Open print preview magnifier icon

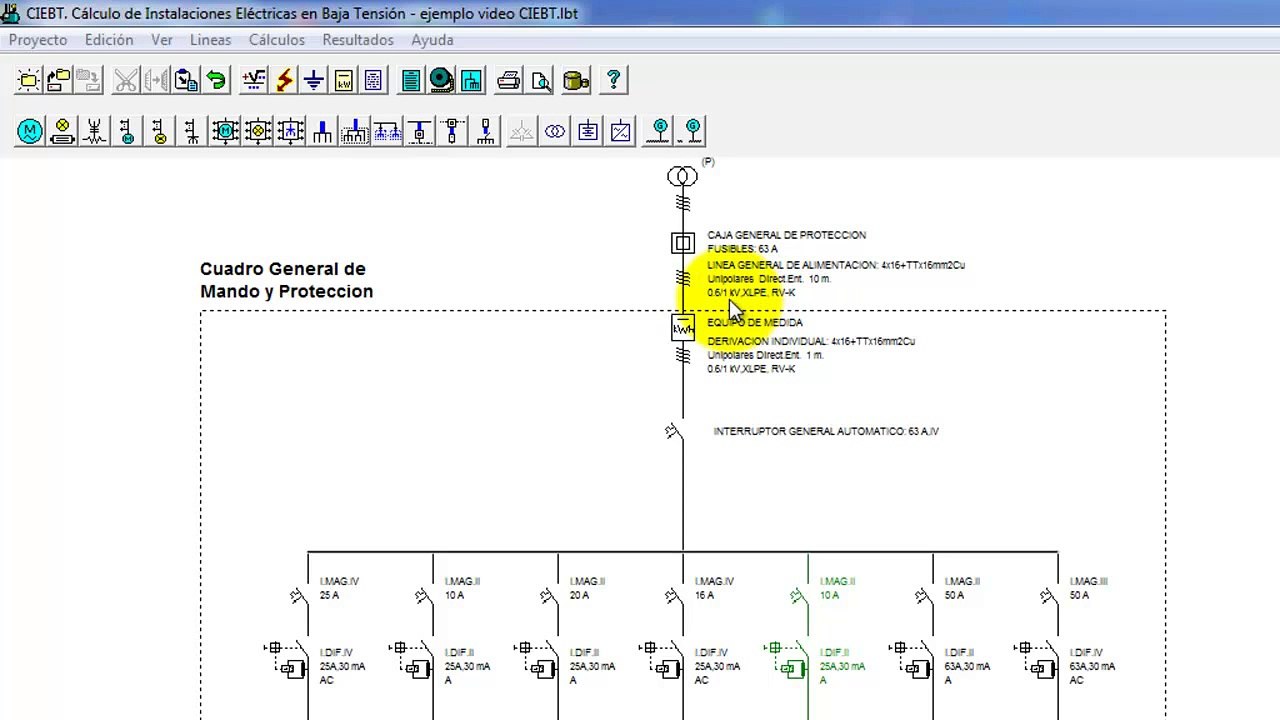[541, 80]
